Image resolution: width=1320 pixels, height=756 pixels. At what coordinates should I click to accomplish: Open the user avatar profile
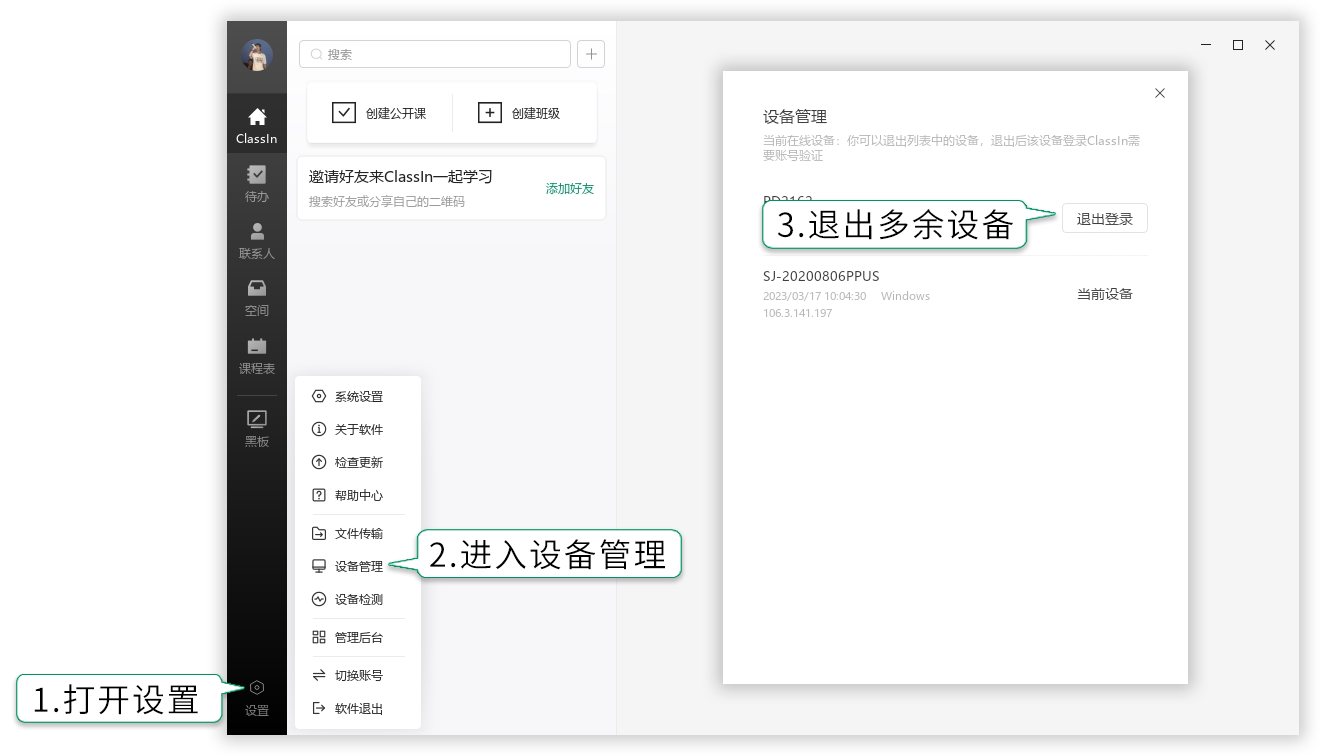click(257, 55)
